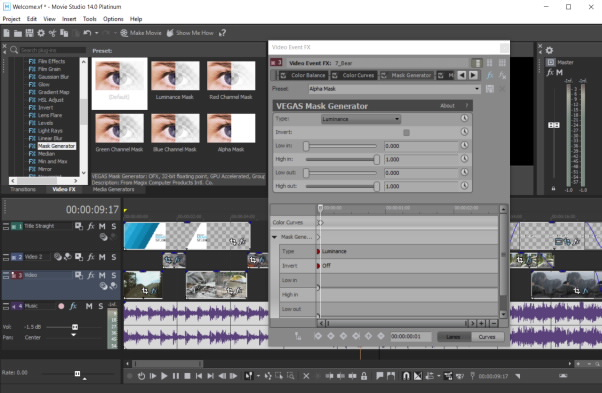602x393 pixels.
Task: Open project properties gear icon
Action: 41,33
